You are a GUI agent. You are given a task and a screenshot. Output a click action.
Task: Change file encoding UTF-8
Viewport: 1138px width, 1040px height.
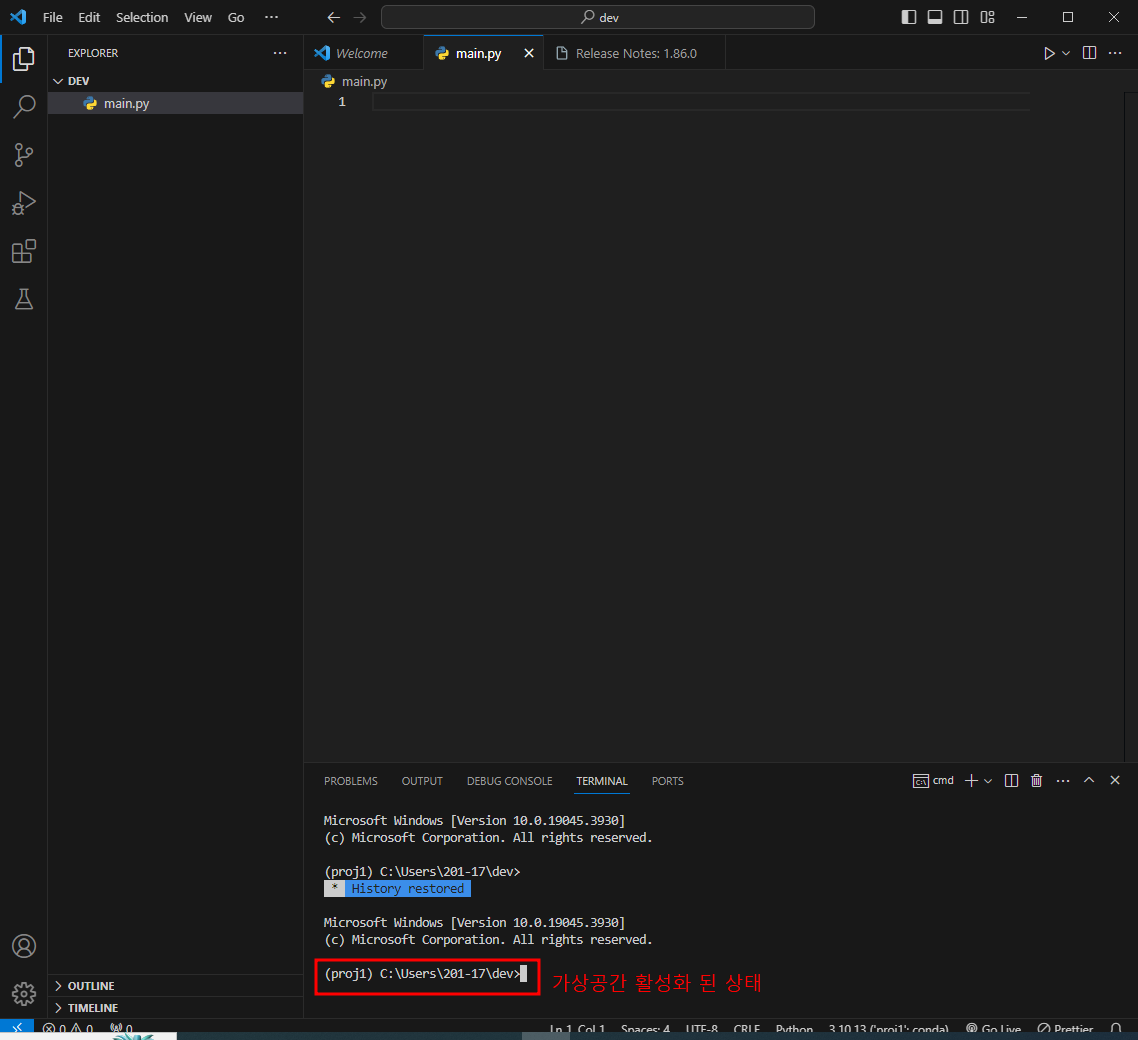[x=701, y=1028]
